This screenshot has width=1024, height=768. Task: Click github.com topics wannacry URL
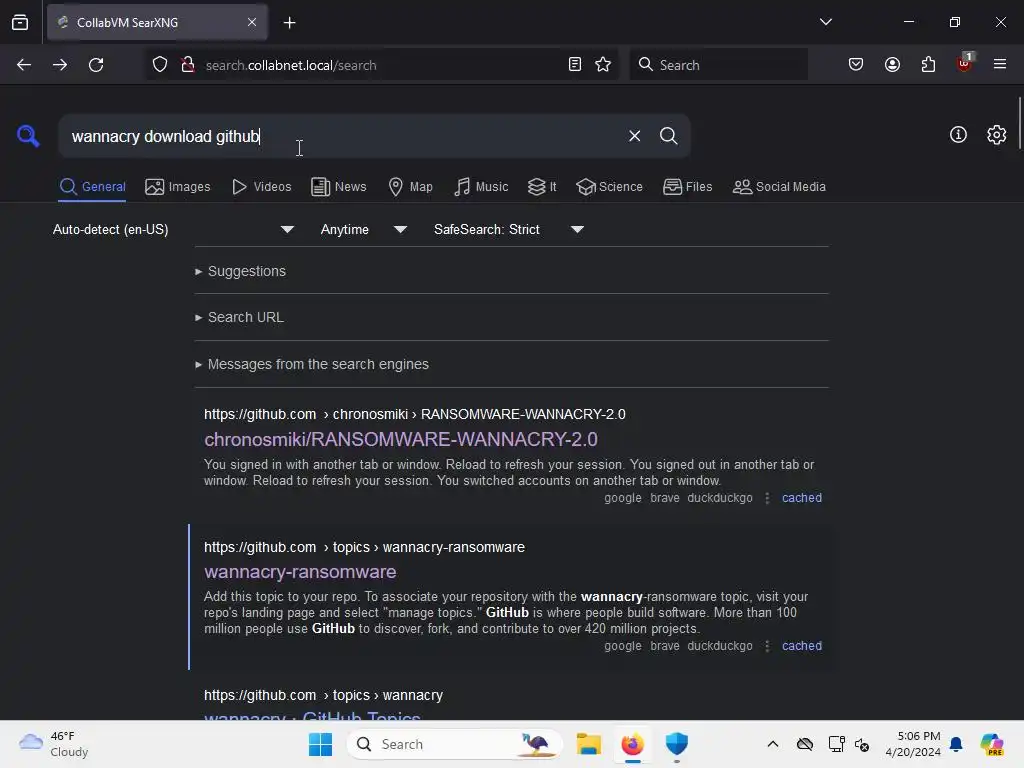tap(323, 695)
